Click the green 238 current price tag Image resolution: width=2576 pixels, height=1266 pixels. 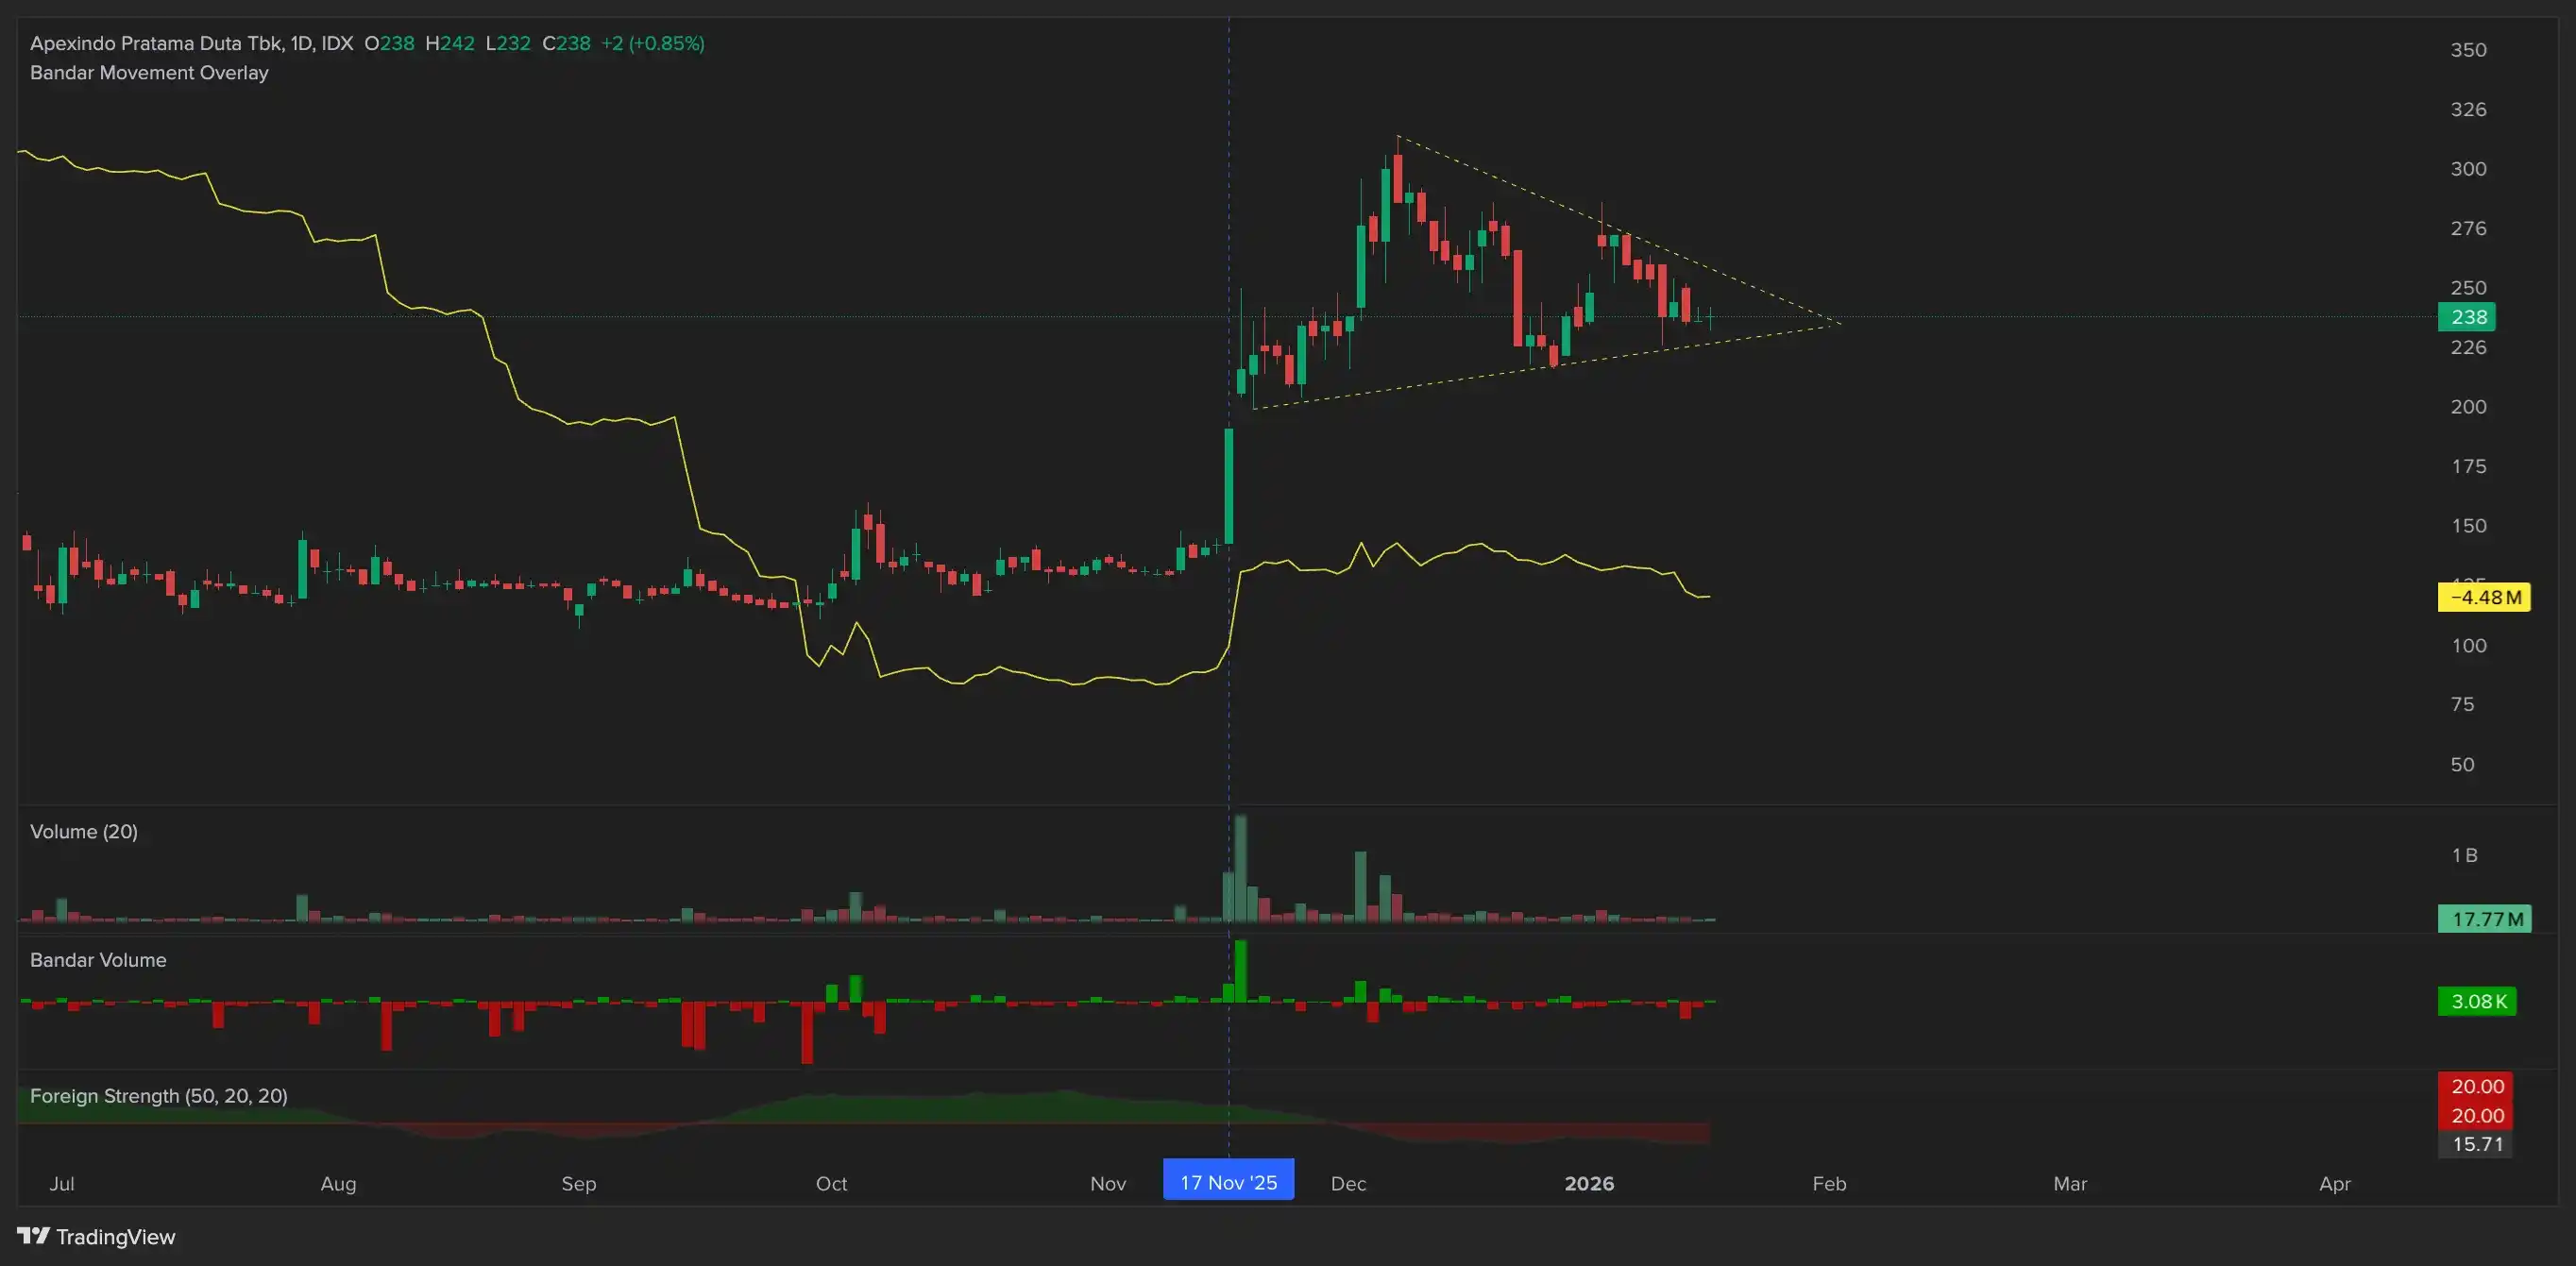(x=2467, y=317)
